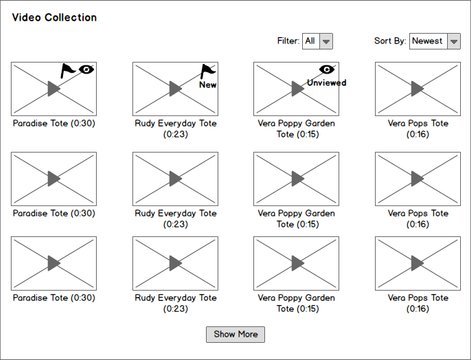This screenshot has width=471, height=360.
Task: Play the top-row Rudy Everyday Tote video
Action: (x=175, y=89)
